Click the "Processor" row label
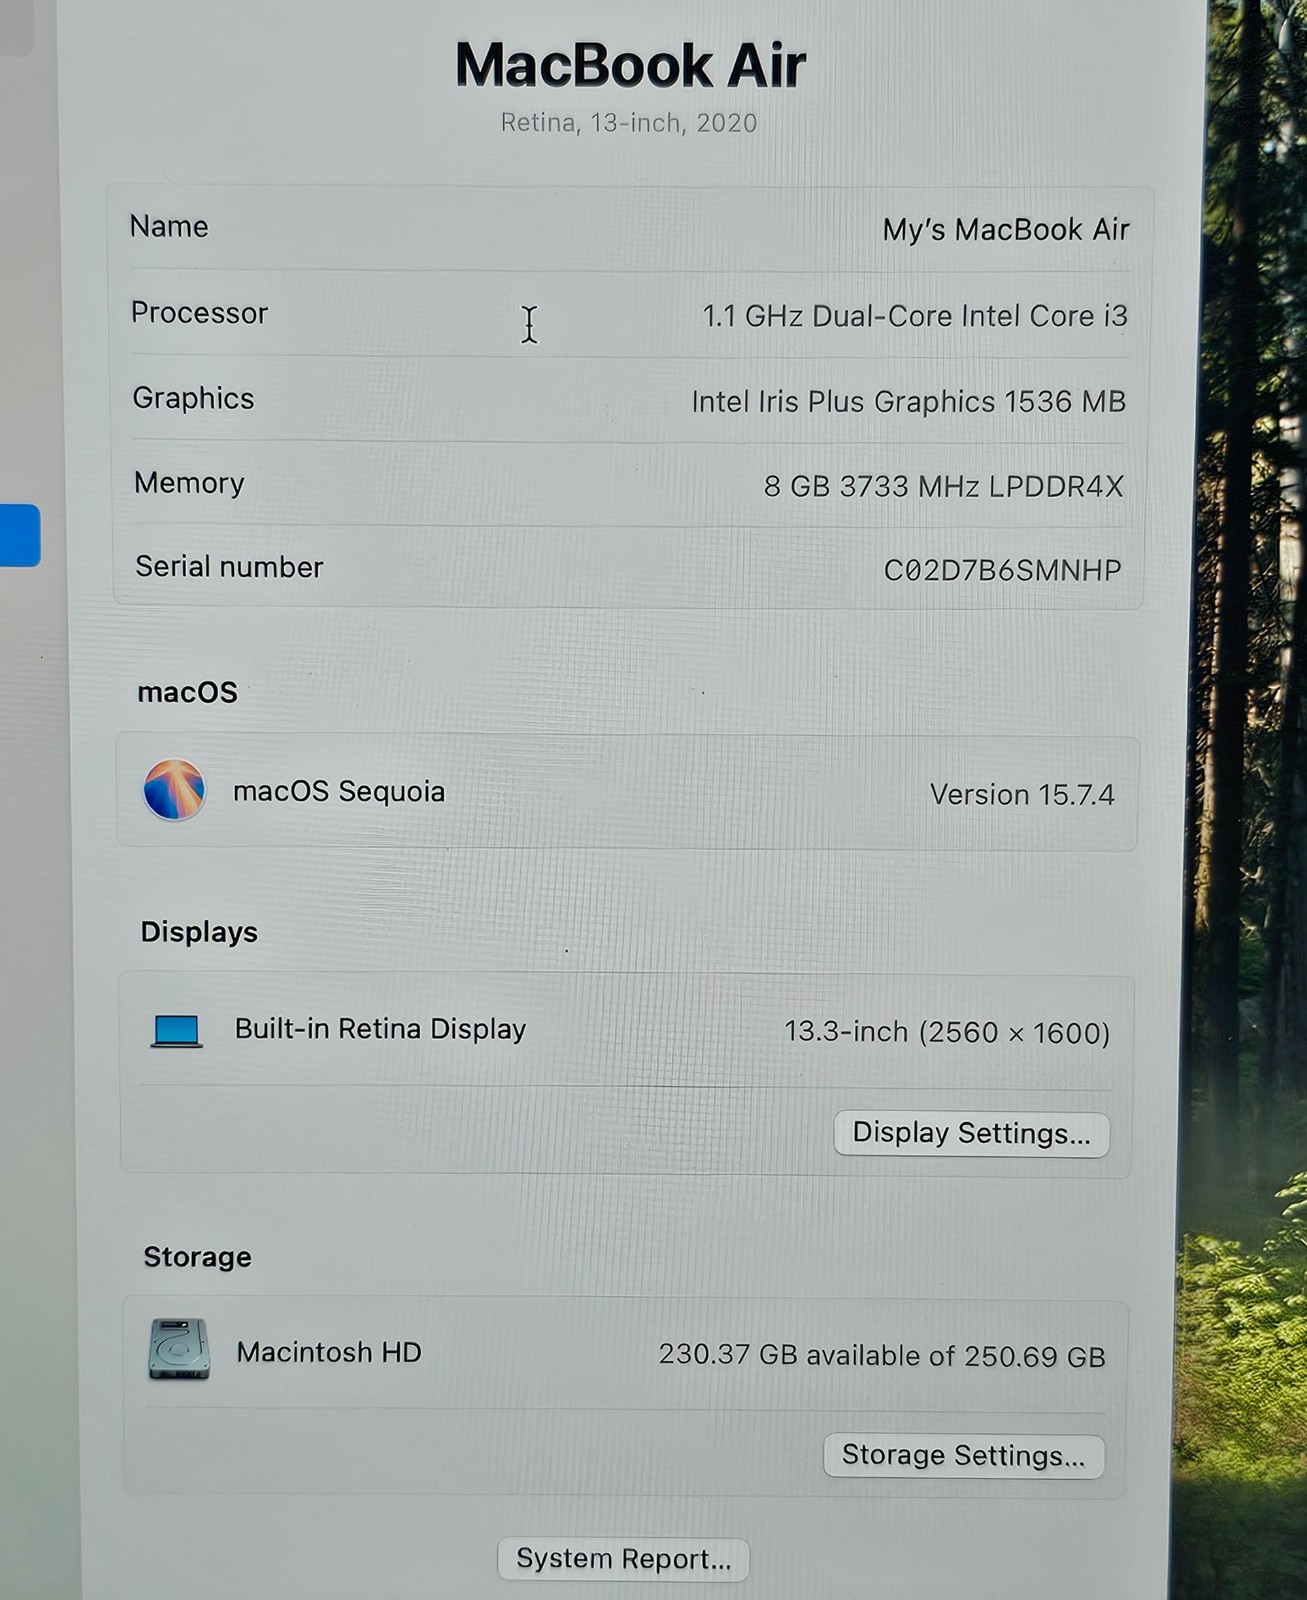 click(200, 313)
